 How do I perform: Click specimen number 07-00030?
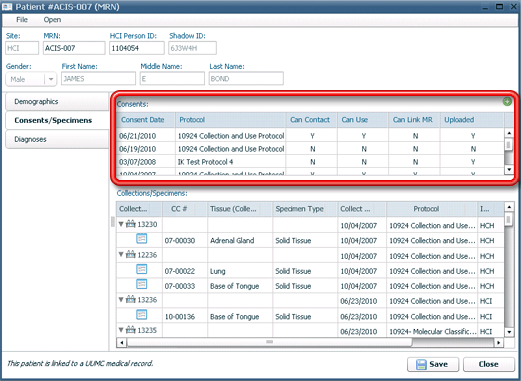point(180,241)
